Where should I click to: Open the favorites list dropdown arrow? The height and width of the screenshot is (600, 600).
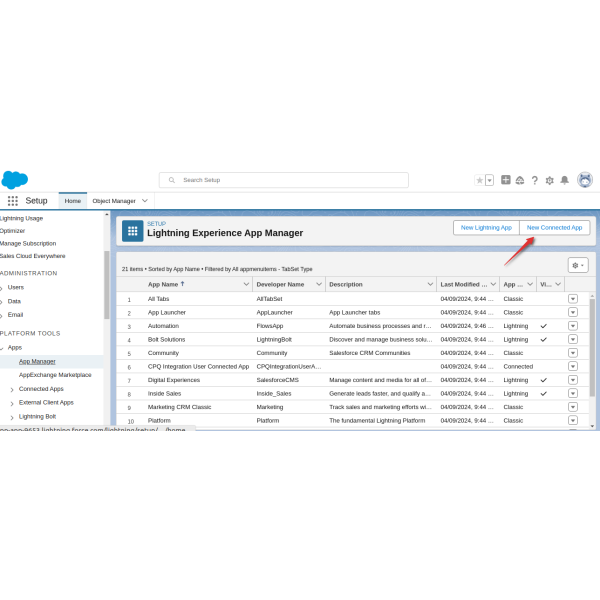(489, 180)
